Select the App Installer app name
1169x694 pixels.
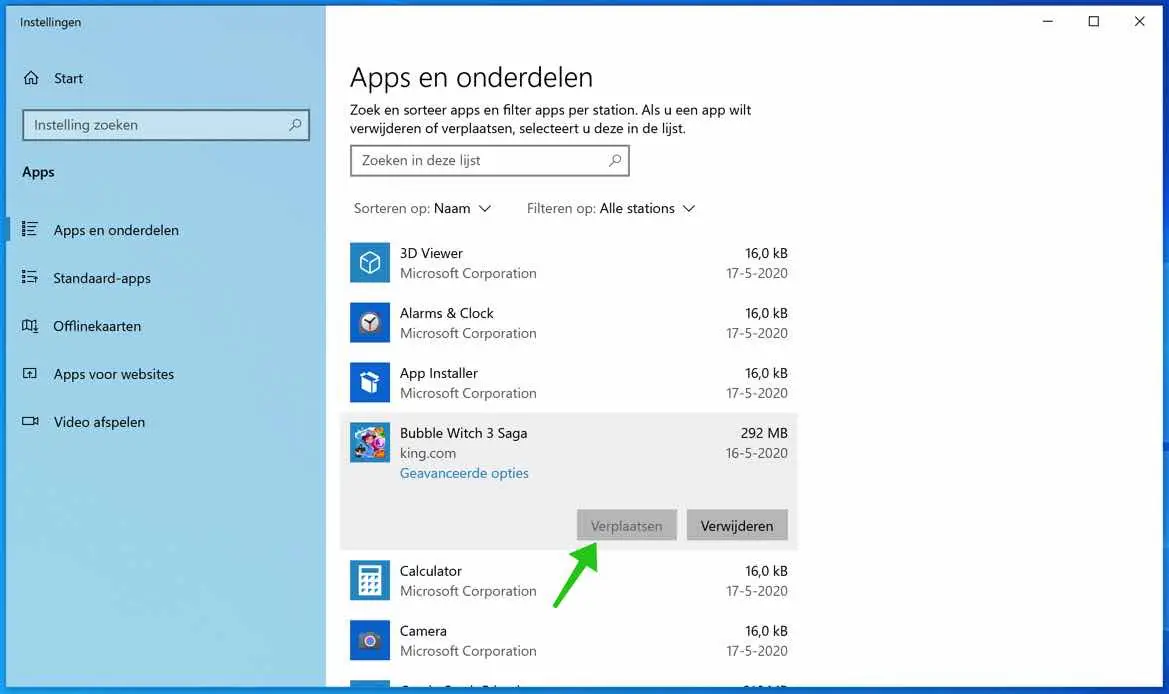tap(438, 373)
